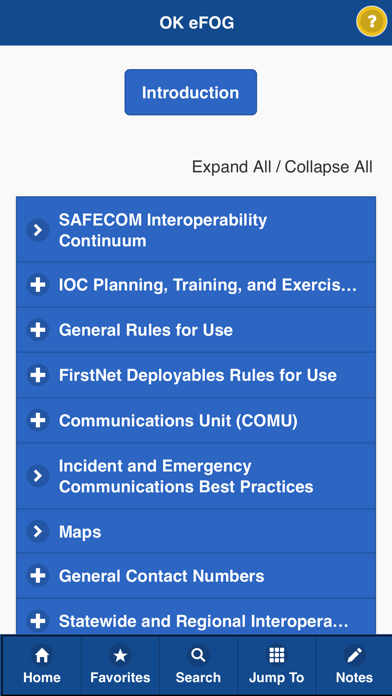Open the Jump To grid icon
Screen dimensions: 392x696
(276, 655)
